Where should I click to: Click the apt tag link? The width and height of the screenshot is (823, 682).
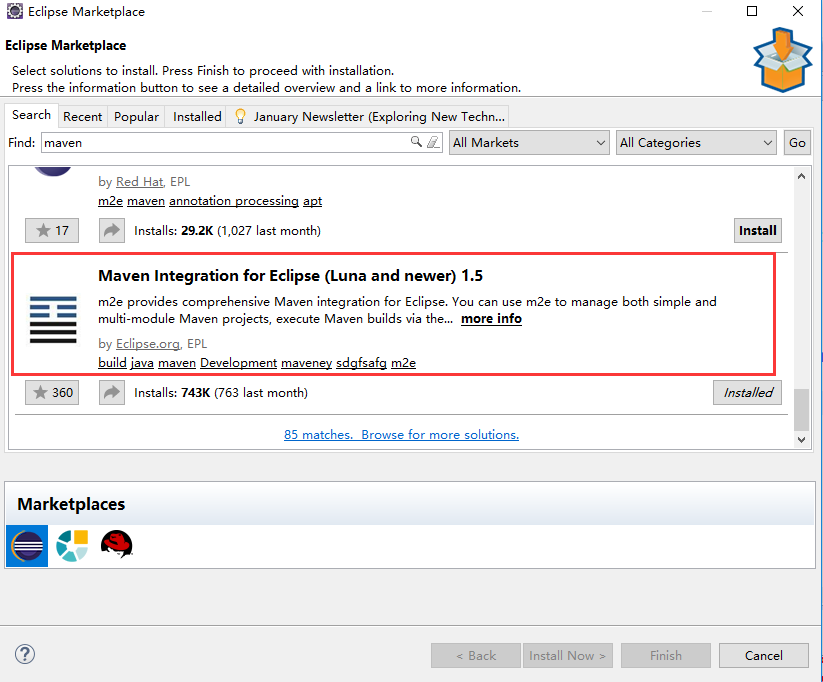[x=312, y=201]
